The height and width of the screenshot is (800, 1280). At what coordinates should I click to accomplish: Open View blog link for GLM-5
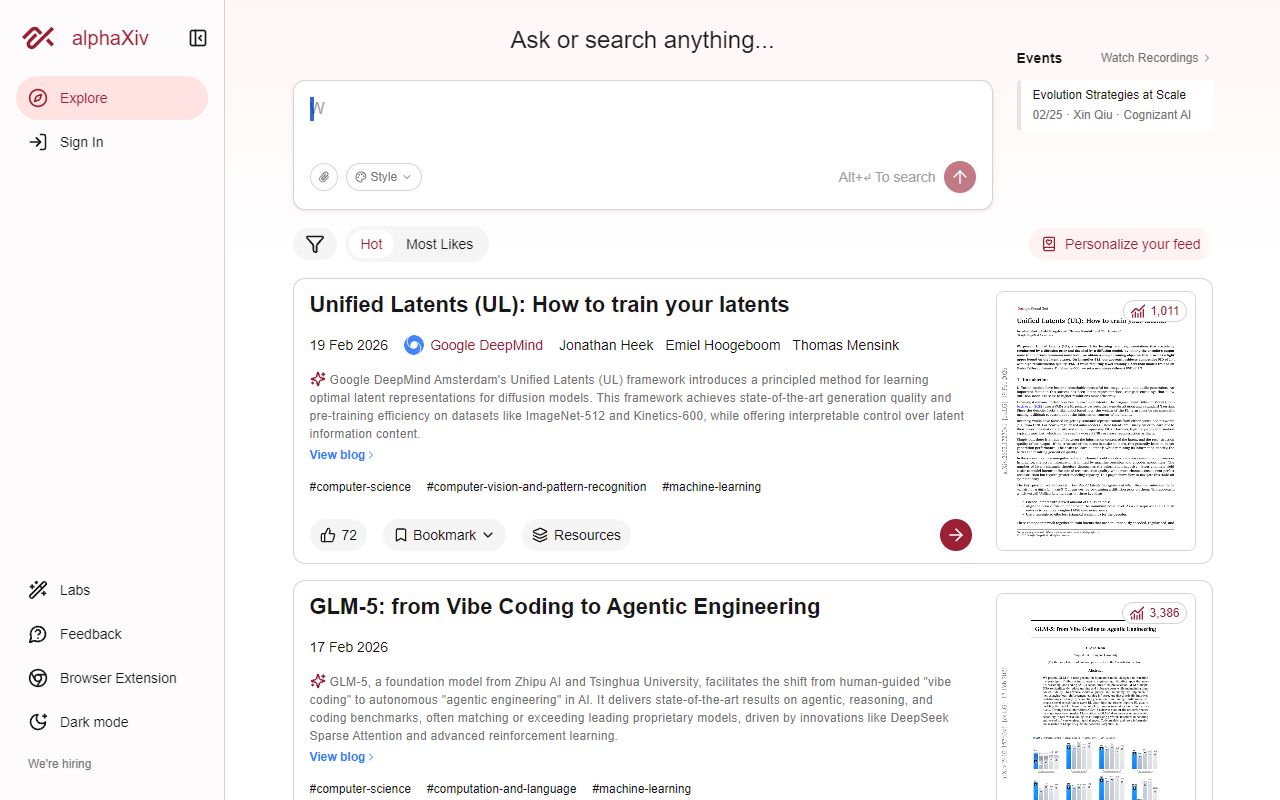pos(341,757)
